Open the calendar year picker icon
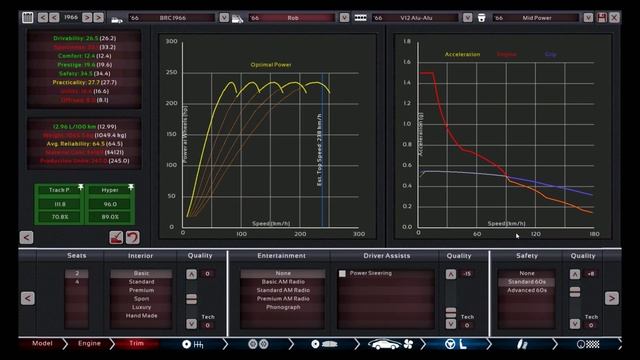Viewport: 640px width, 360px height. [27, 18]
